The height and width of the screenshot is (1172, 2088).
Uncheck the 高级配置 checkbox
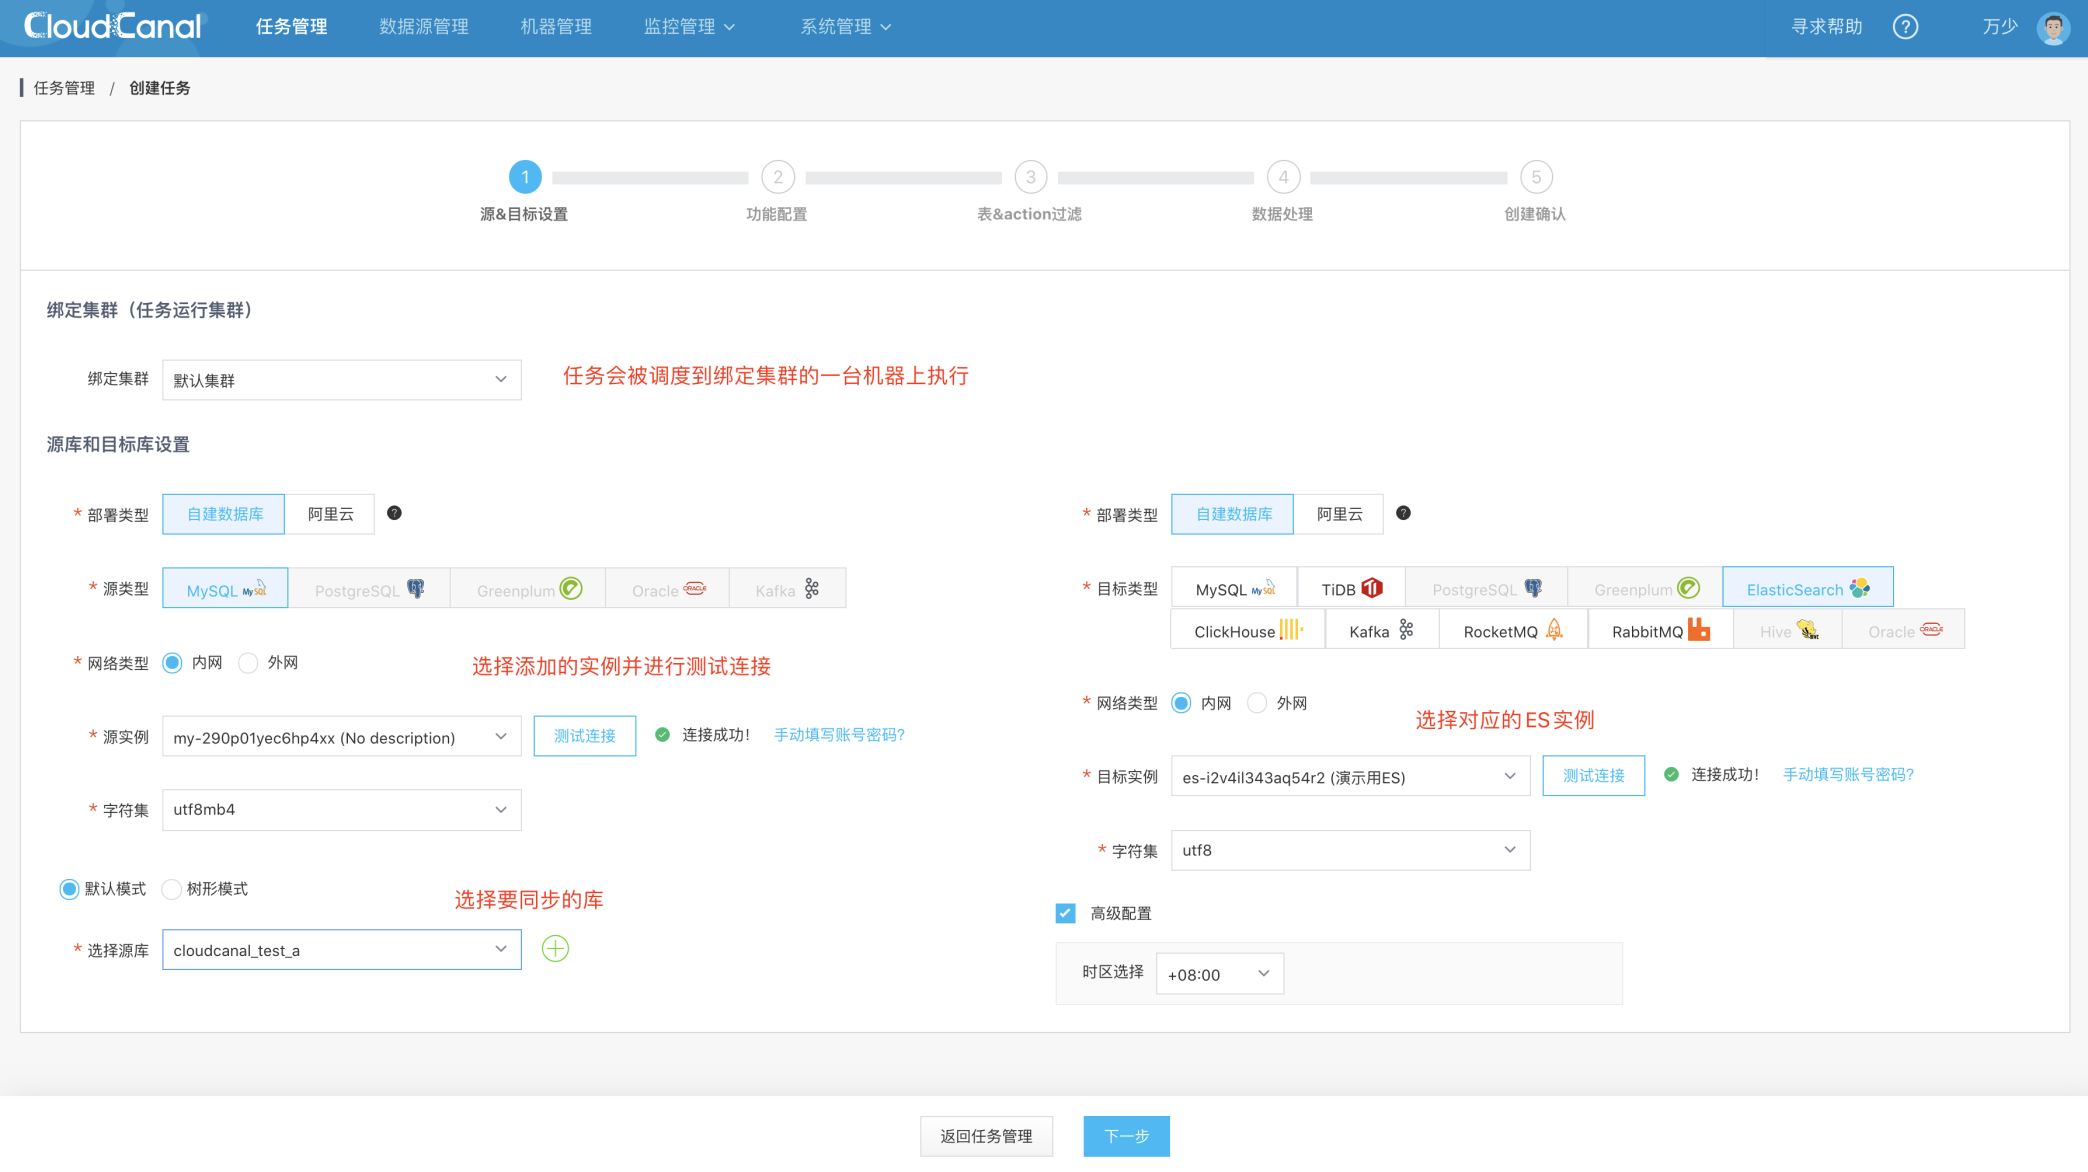pyautogui.click(x=1066, y=913)
